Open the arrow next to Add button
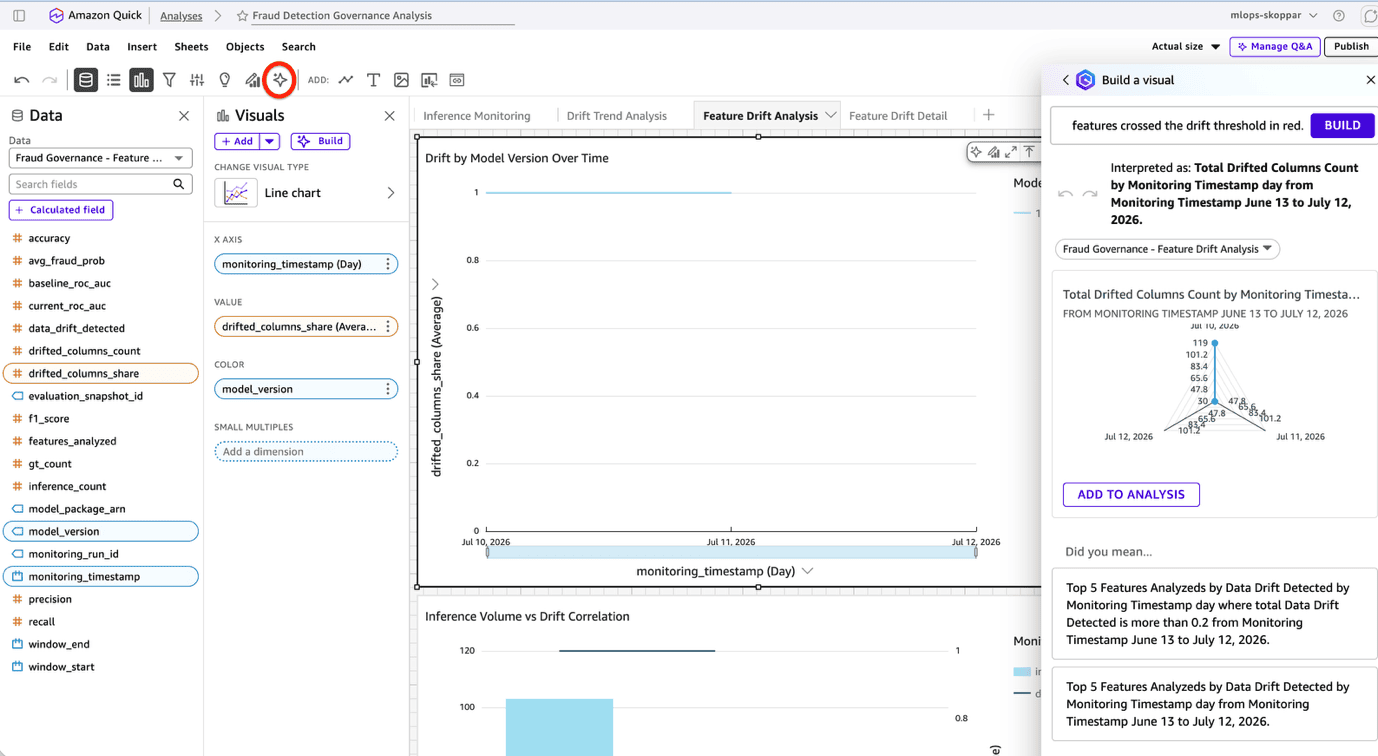The image size is (1378, 756). click(x=270, y=141)
